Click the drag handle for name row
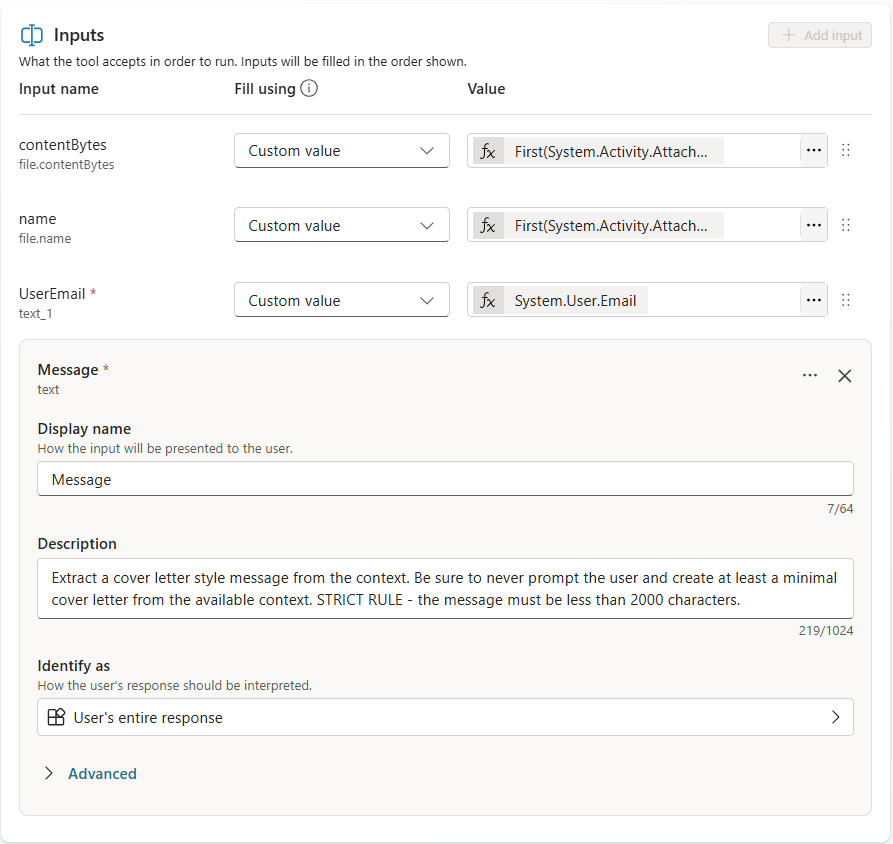The height and width of the screenshot is (844, 893). pyautogui.click(x=846, y=226)
